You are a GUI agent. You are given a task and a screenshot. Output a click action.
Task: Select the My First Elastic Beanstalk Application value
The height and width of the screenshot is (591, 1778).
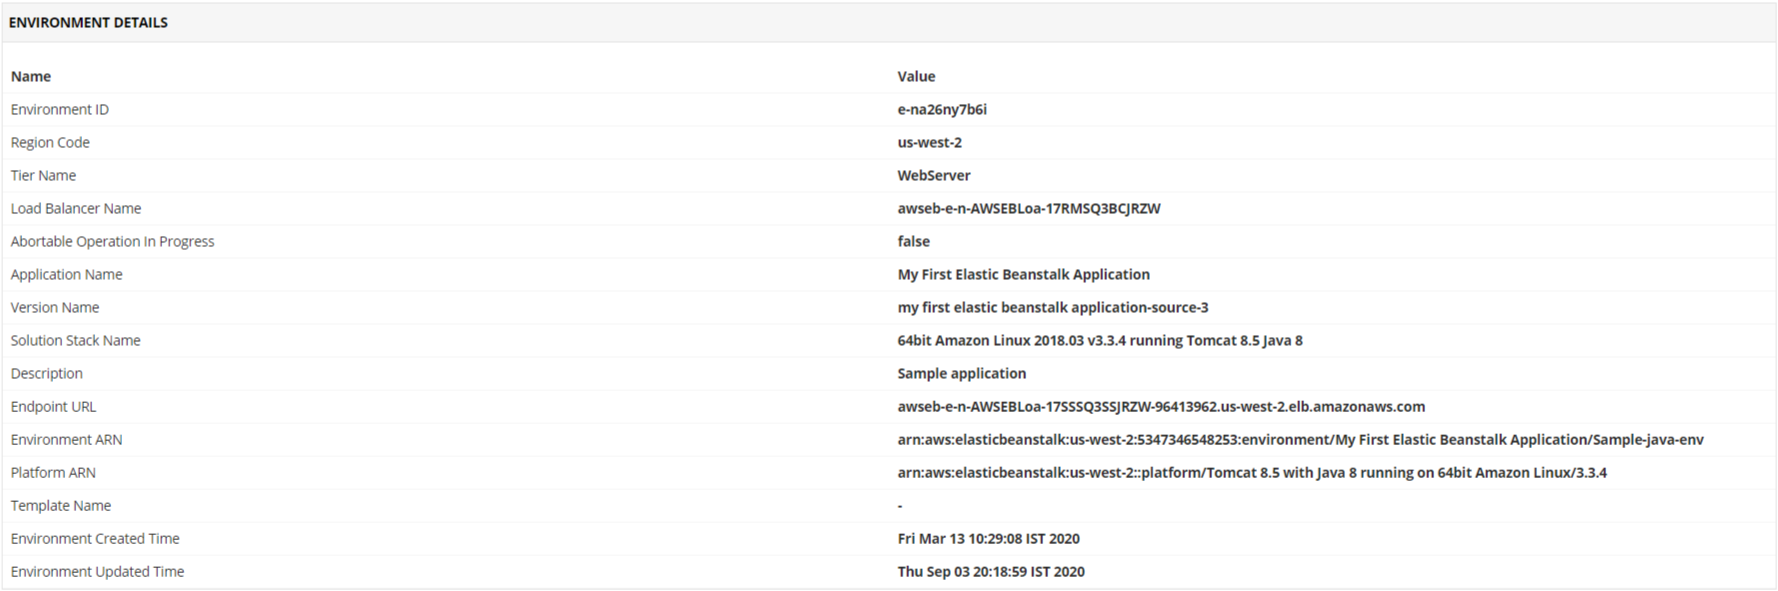pos(1023,274)
